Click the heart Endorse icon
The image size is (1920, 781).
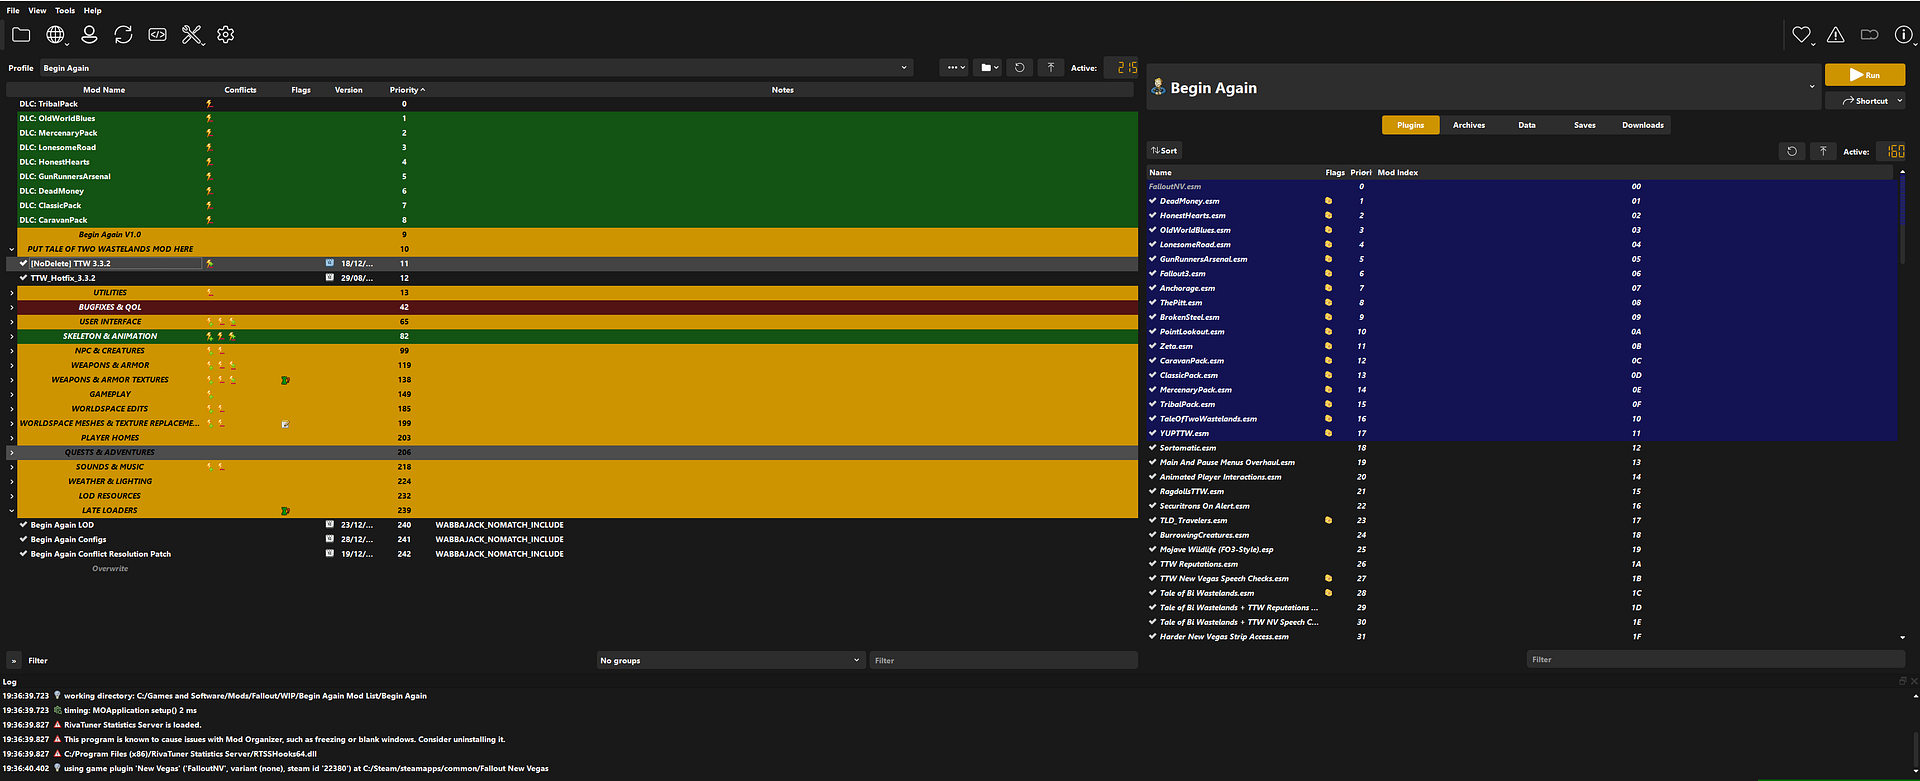1801,35
